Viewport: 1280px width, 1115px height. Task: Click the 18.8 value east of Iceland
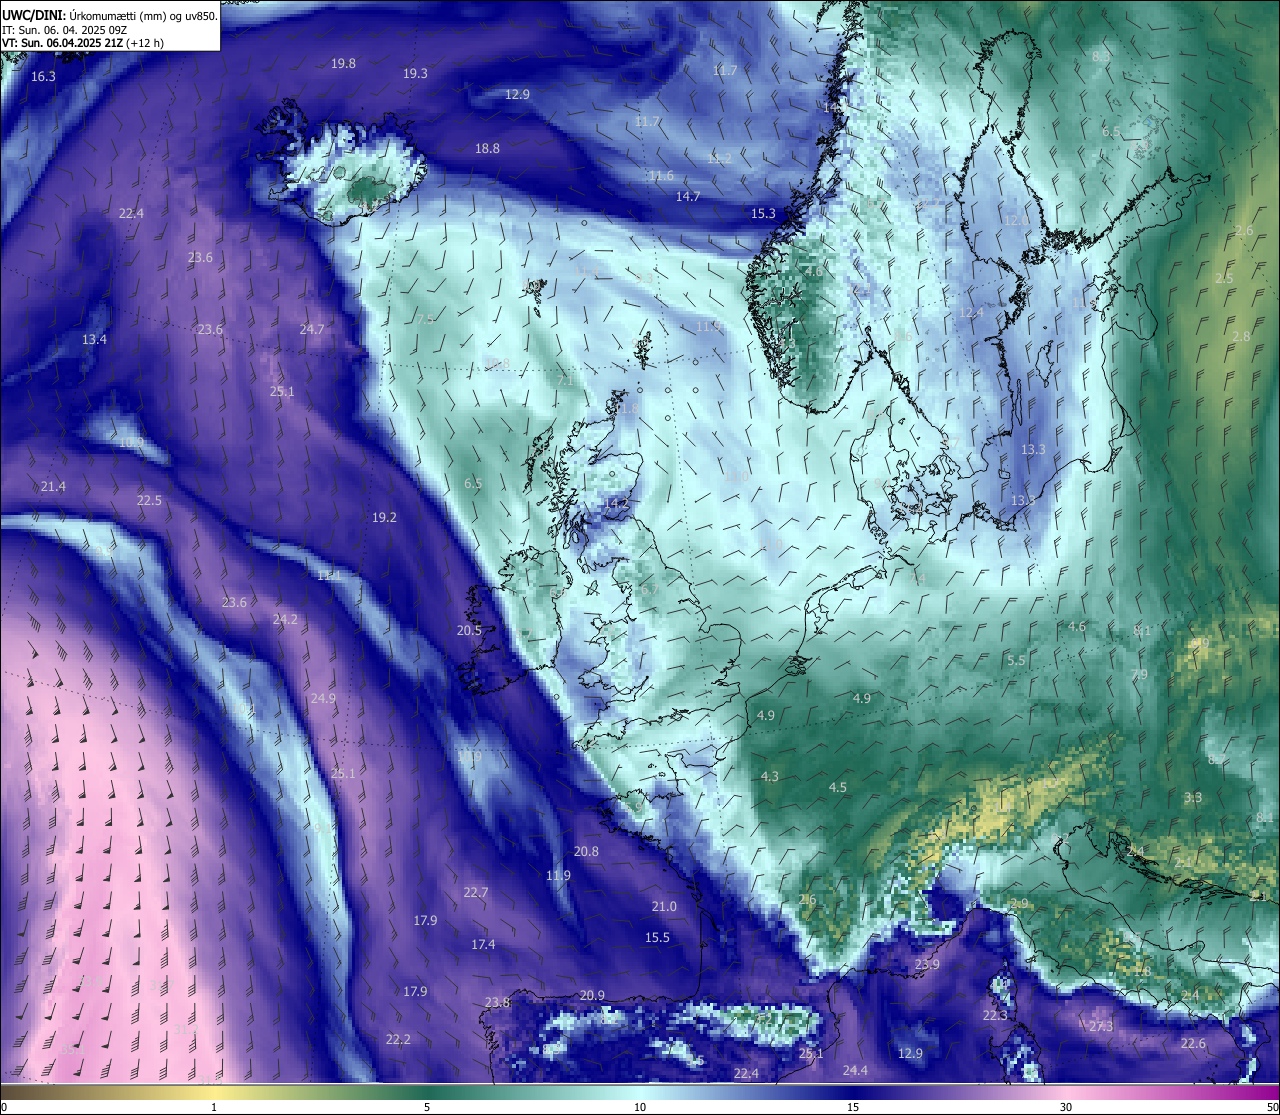[x=487, y=149]
